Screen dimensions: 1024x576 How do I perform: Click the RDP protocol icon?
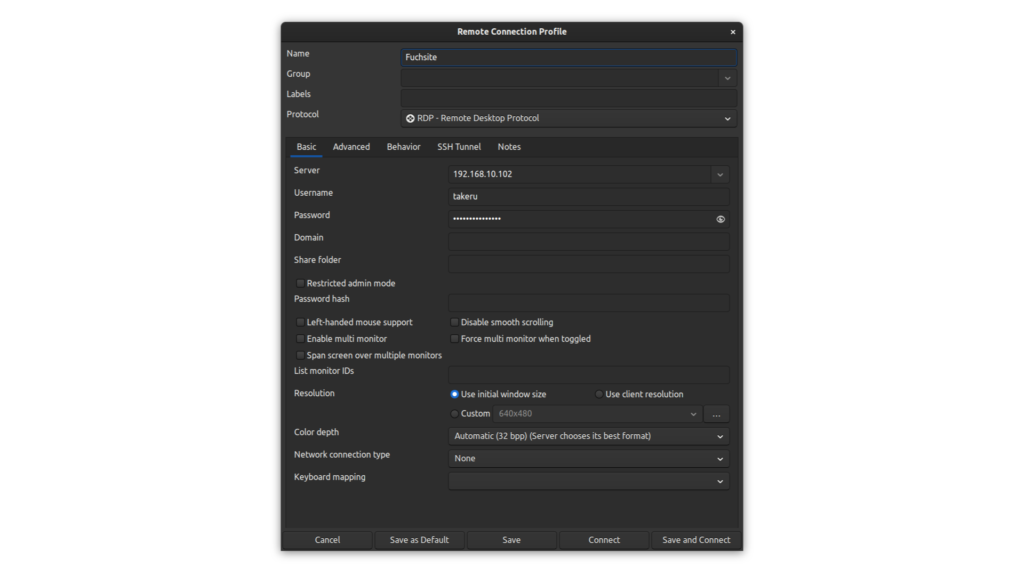click(x=410, y=118)
